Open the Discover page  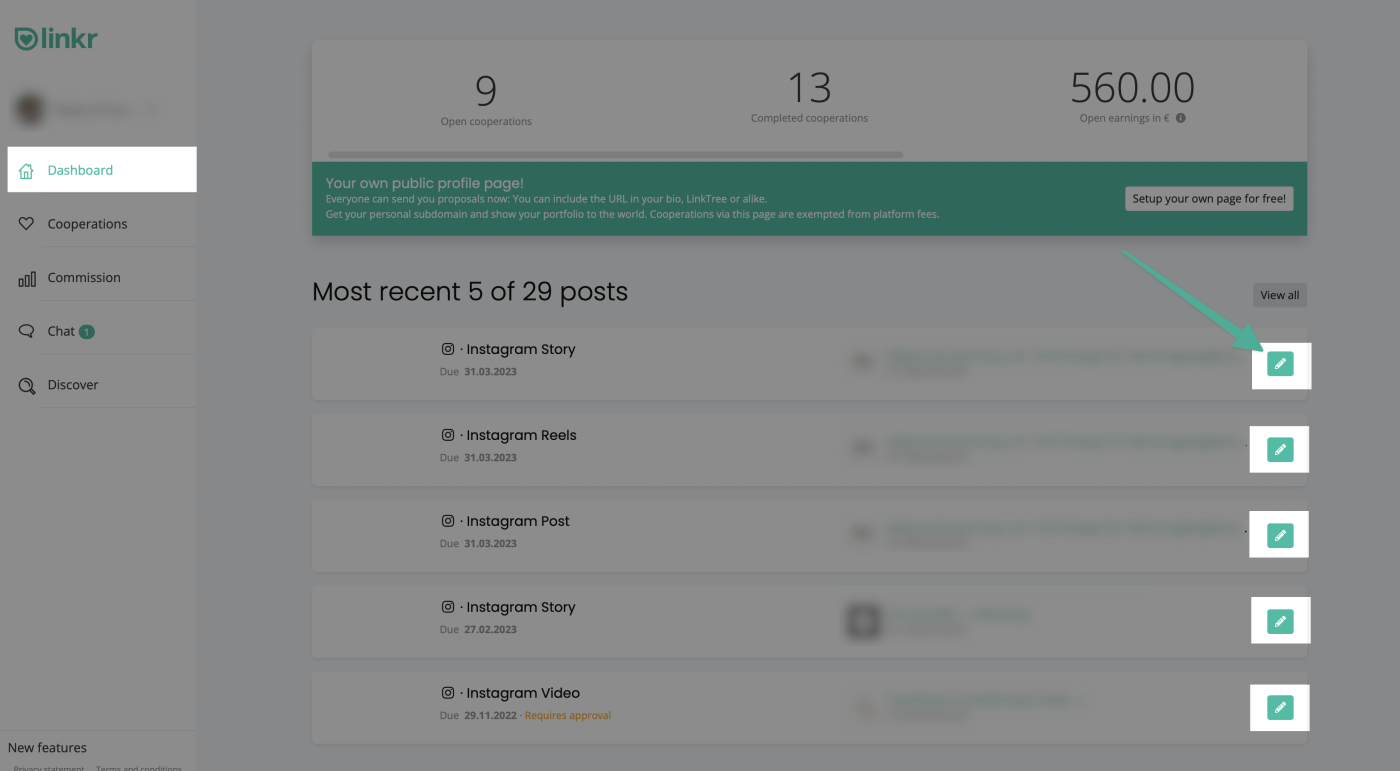(73, 385)
